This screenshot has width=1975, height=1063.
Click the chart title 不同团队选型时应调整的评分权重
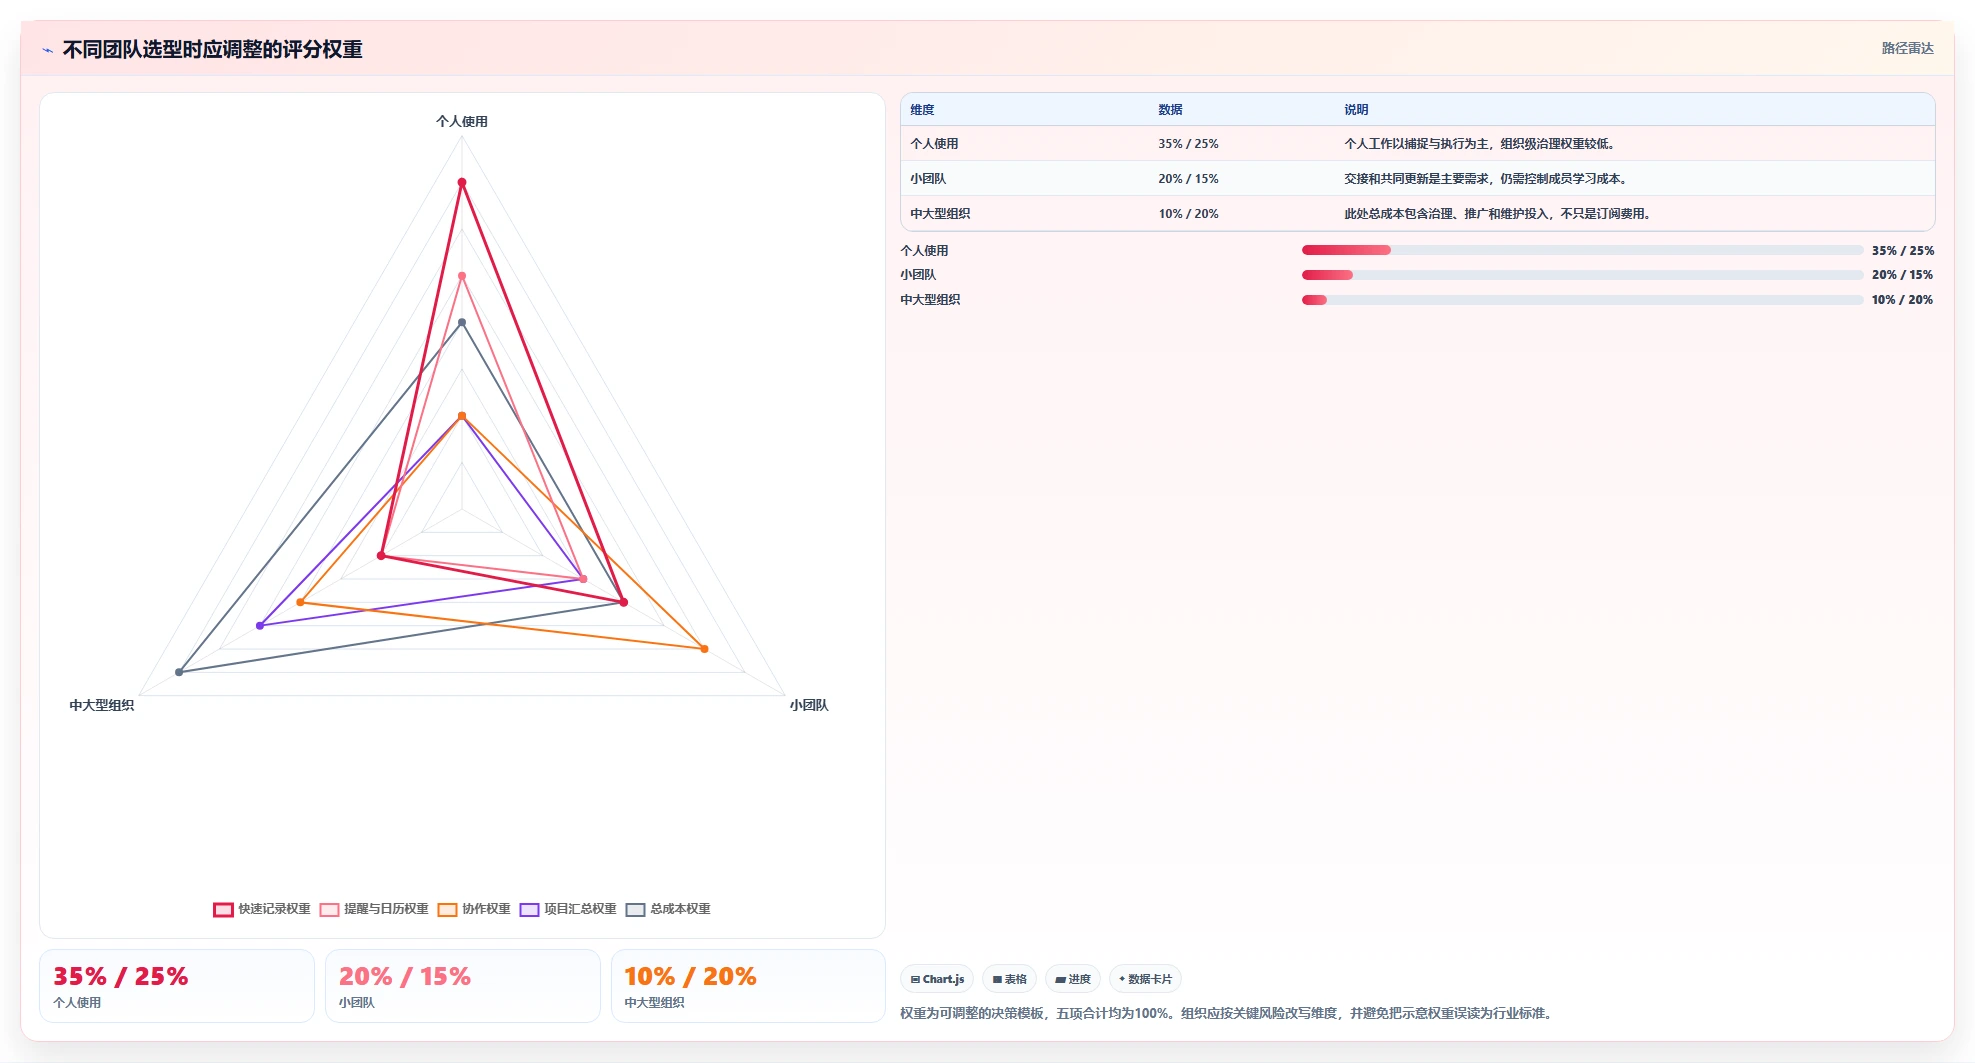[213, 50]
